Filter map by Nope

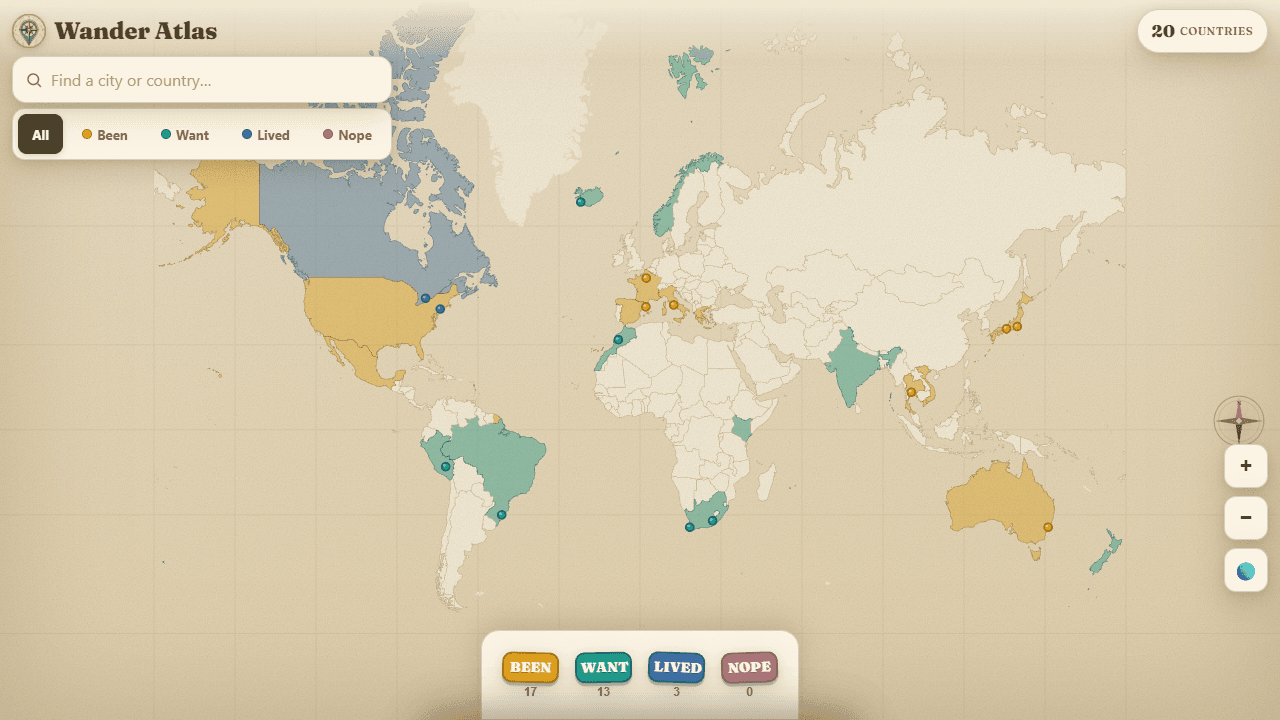(348, 135)
